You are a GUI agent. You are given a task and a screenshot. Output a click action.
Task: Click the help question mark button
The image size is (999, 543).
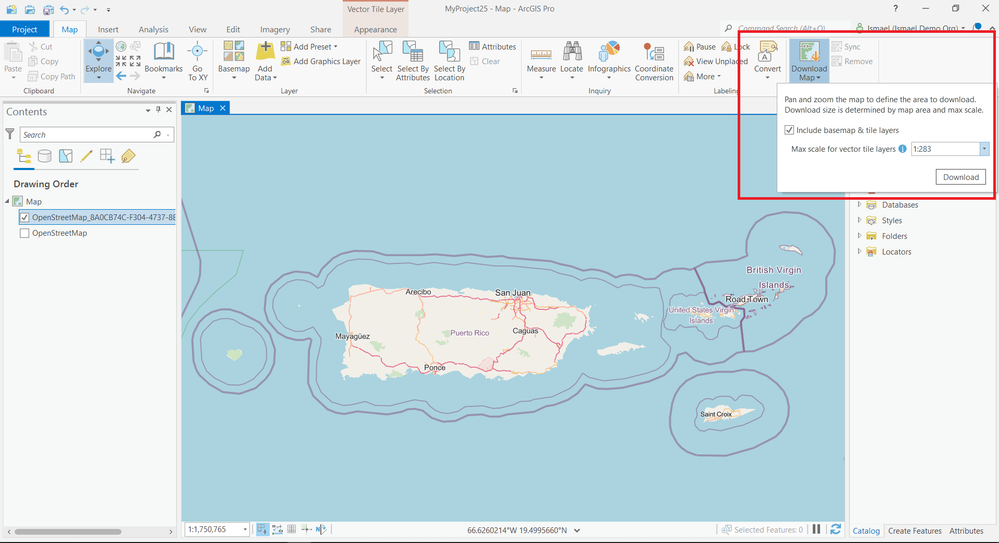895,9
